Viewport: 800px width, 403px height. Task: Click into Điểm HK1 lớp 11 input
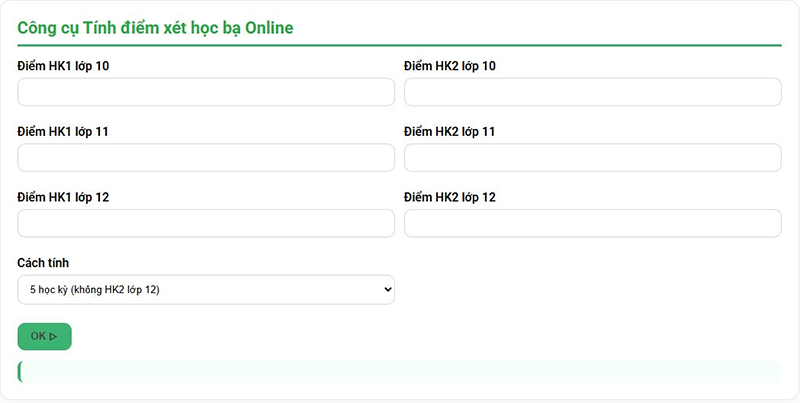click(x=206, y=158)
